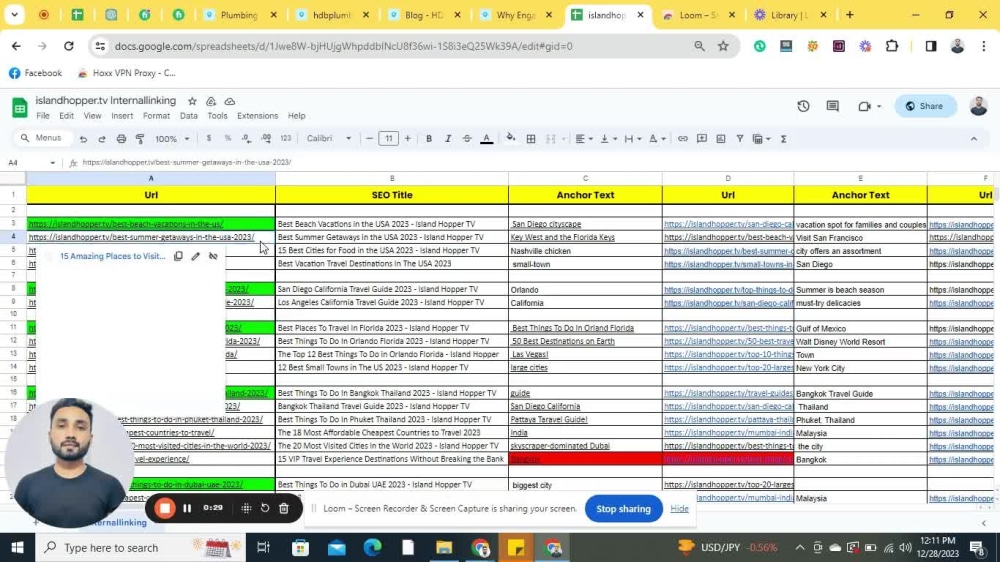Image resolution: width=1000 pixels, height=562 pixels.
Task: Open the Name box dropdown arrow
Action: (52, 163)
